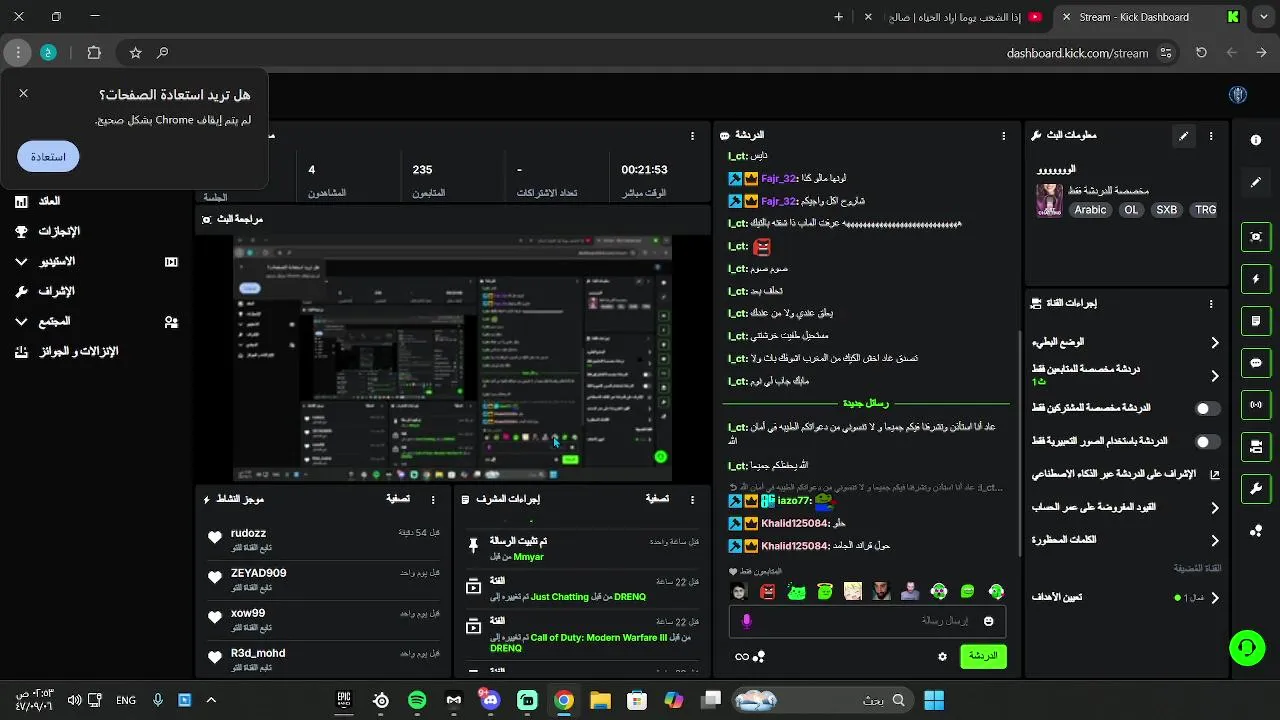
Task: Expand banned words row
Action: pyautogui.click(x=1126, y=541)
